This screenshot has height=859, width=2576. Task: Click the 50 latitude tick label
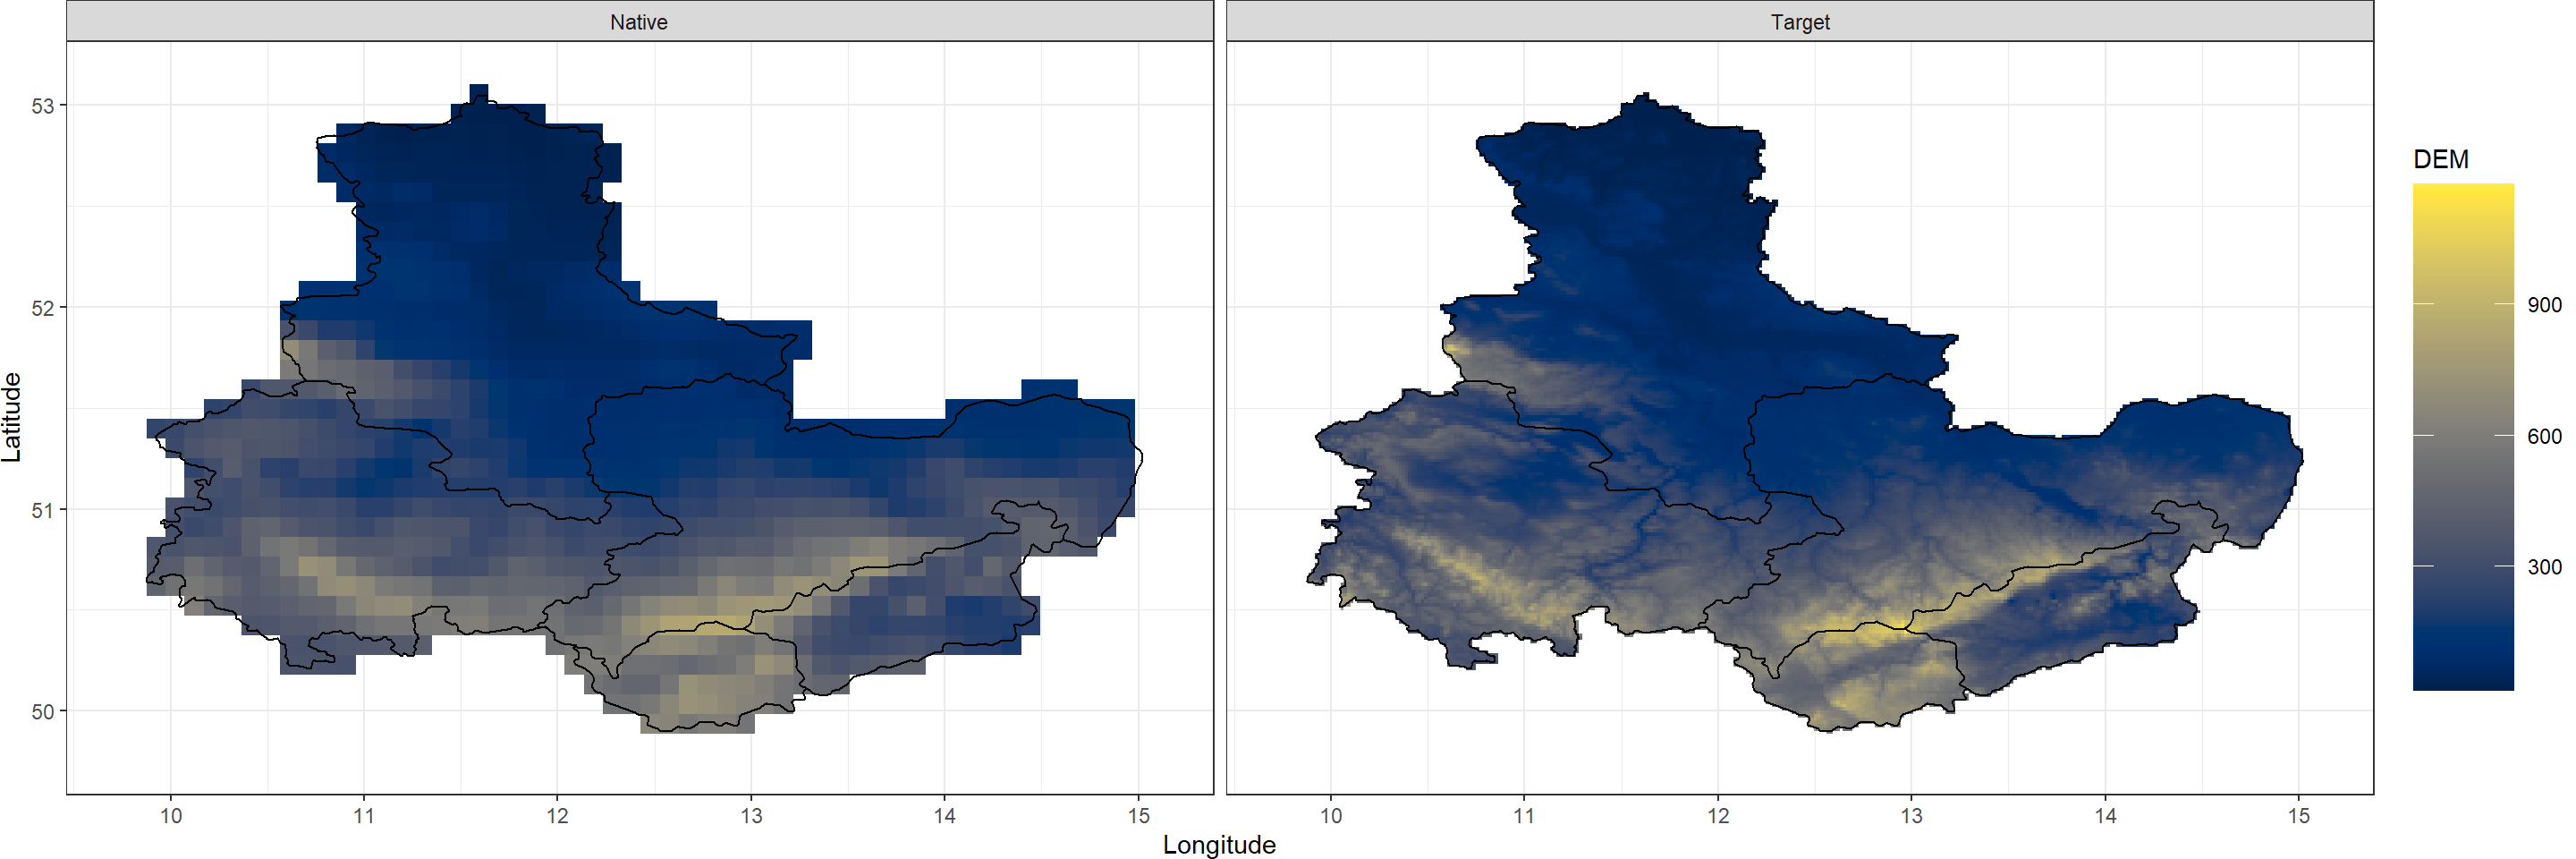(43, 712)
